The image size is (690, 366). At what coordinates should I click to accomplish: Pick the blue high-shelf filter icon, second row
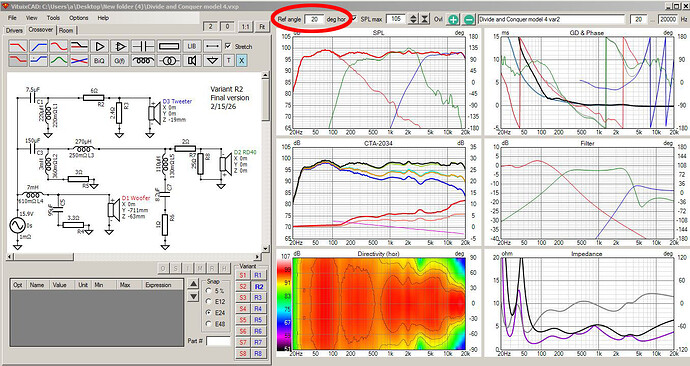[x=39, y=60]
